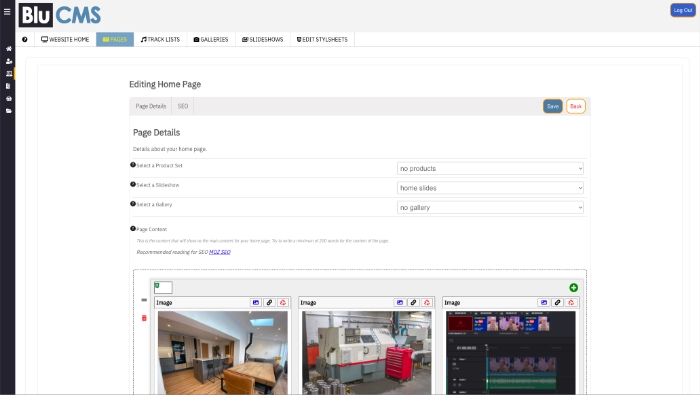
Task: Show help for Select a Gallery
Action: 133,204
